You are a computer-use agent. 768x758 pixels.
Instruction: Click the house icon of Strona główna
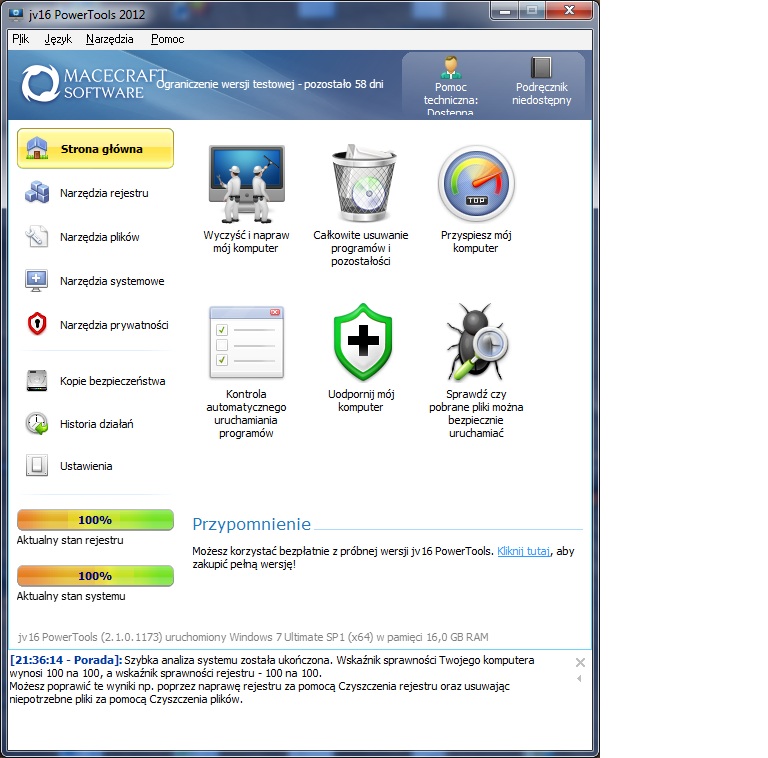[x=37, y=148]
